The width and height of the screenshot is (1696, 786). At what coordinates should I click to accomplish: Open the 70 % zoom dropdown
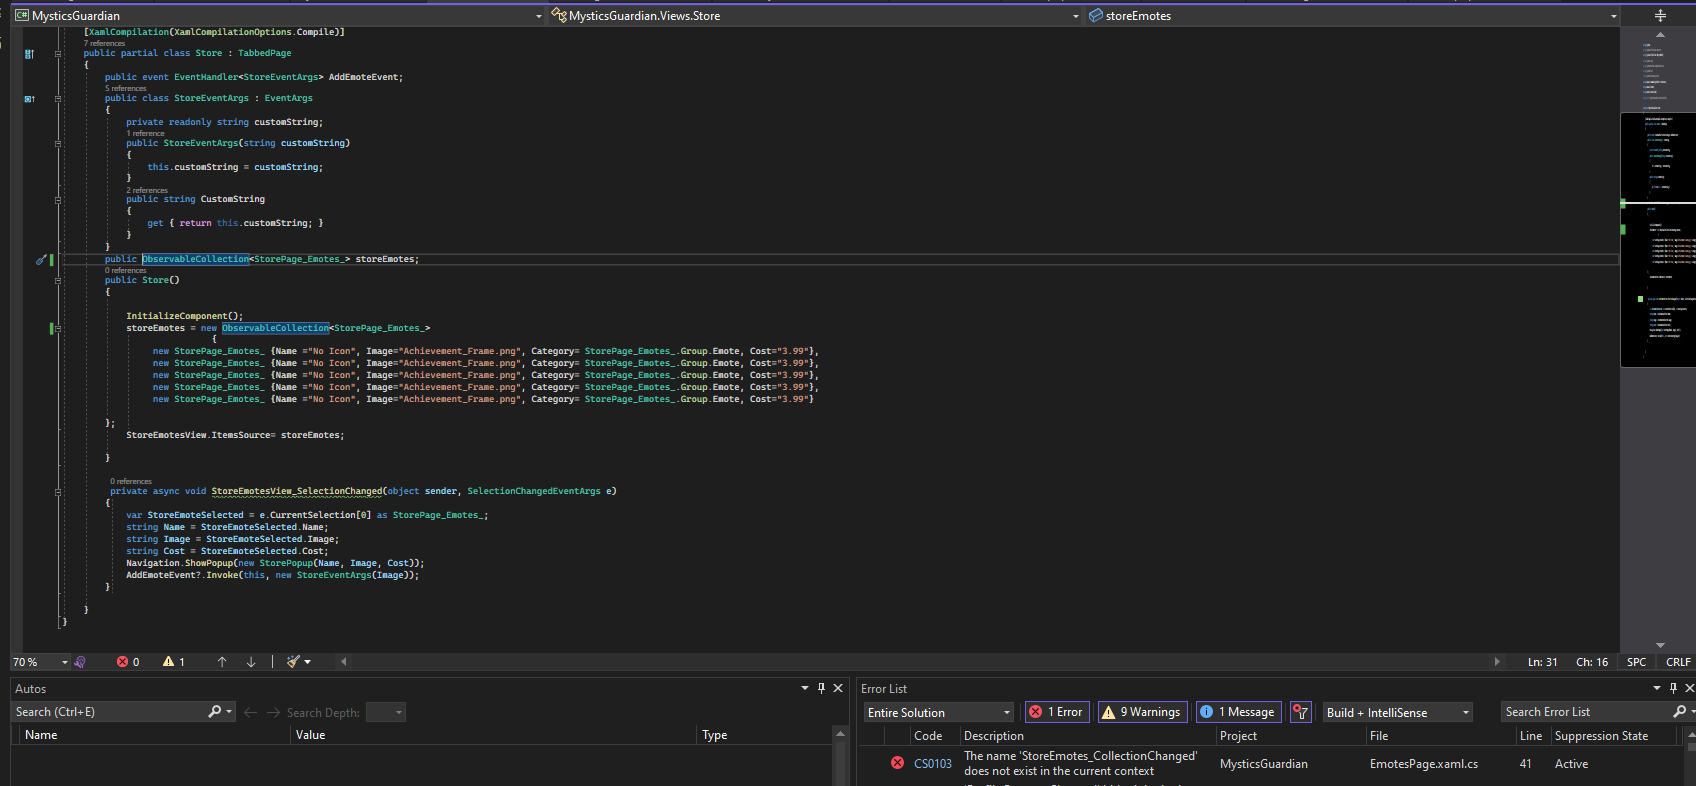tap(65, 662)
